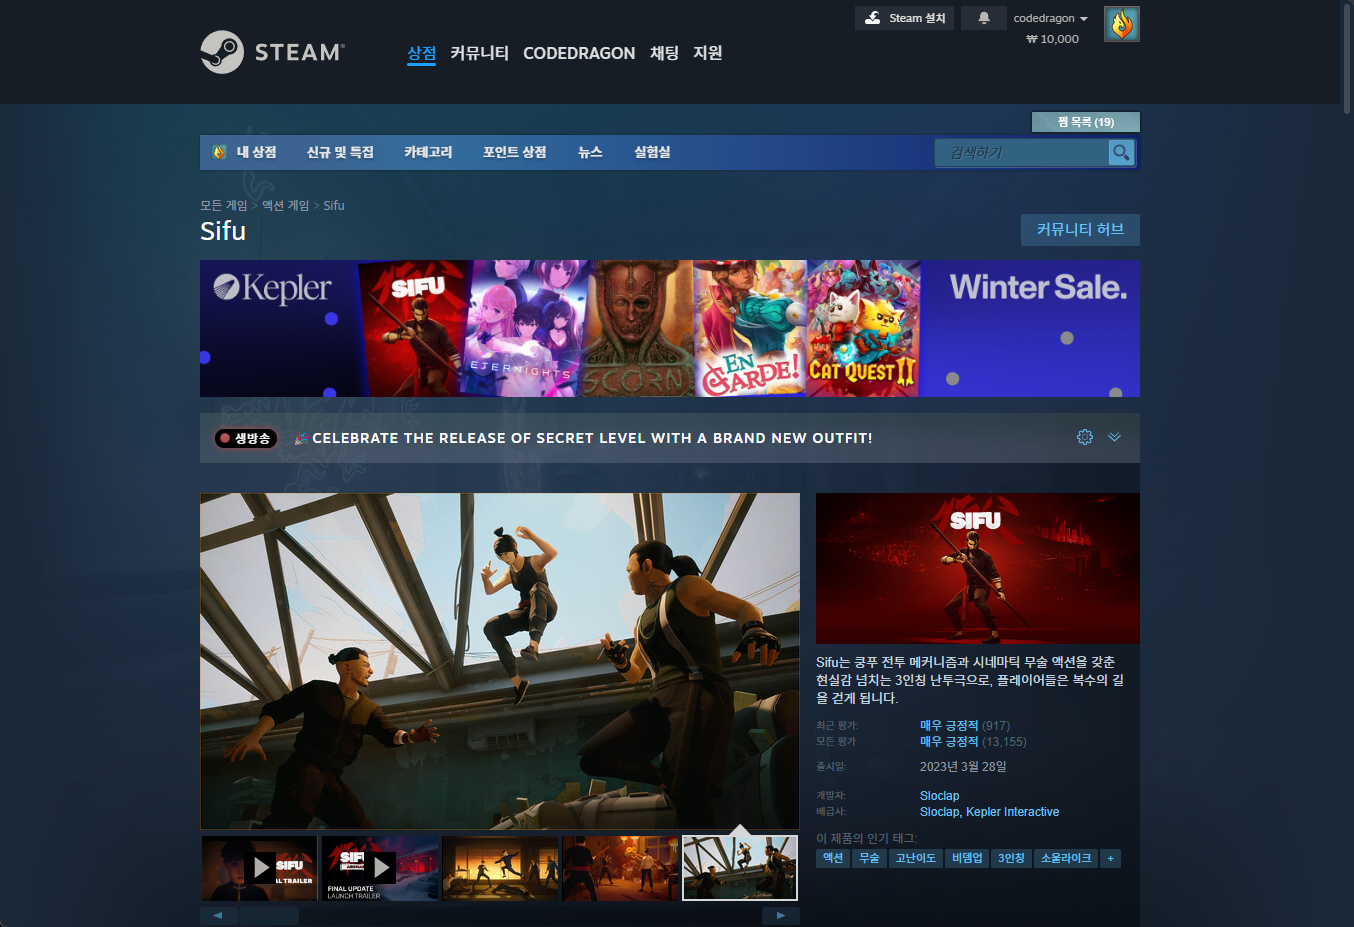This screenshot has width=1354, height=927.
Task: Click the ₩ 10,000 wallet balance
Action: point(1052,39)
